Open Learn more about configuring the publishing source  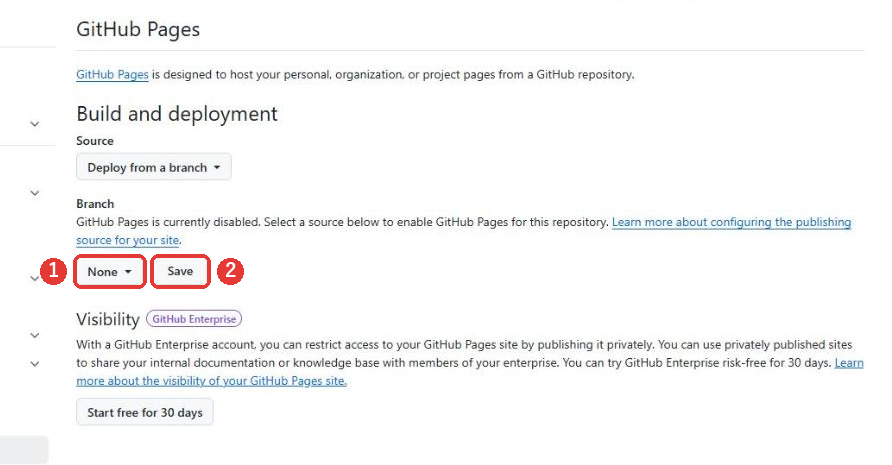click(x=464, y=231)
